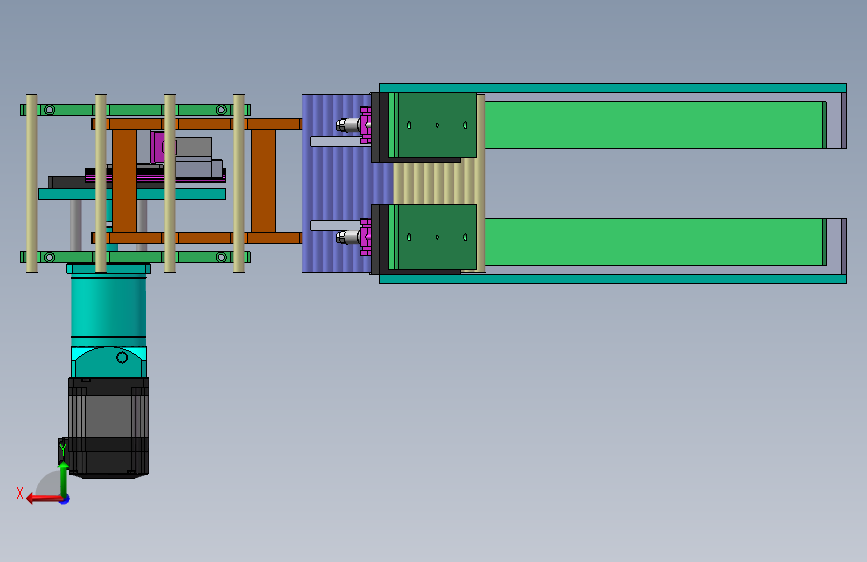Select the beige ribbed roller between green blocks
867x562 pixels.
coord(435,181)
